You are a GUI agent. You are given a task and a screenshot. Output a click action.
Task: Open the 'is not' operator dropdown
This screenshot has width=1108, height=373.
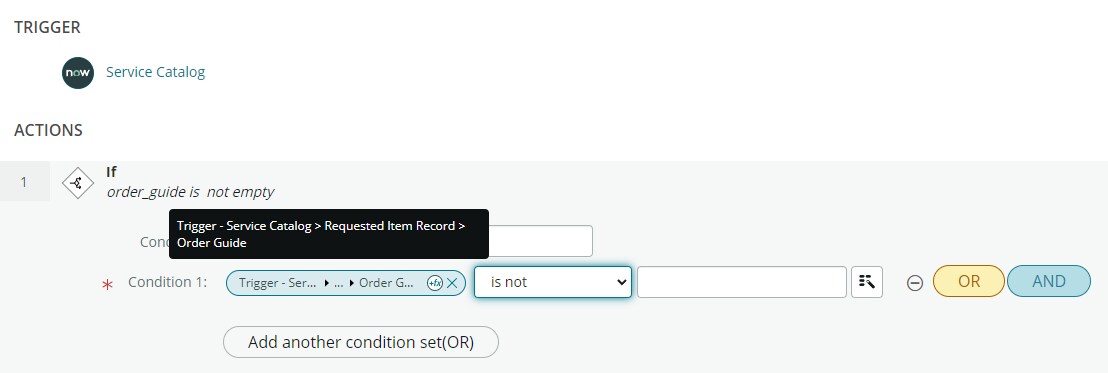(553, 282)
